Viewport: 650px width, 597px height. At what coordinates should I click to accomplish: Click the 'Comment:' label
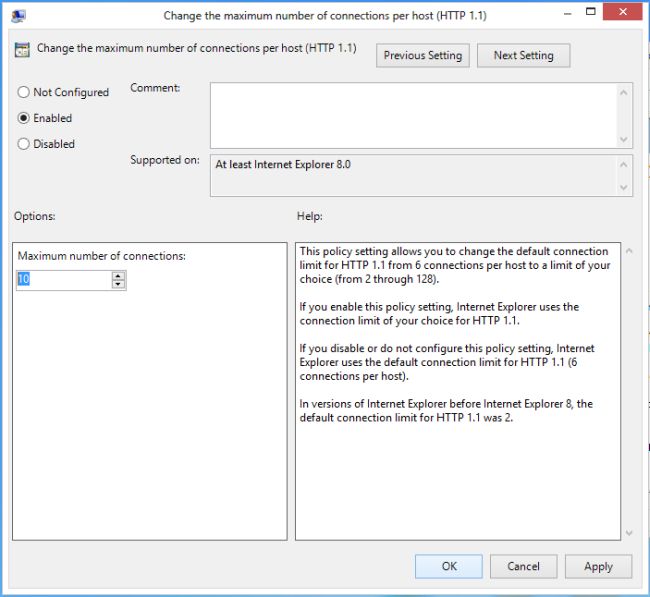[x=155, y=88]
